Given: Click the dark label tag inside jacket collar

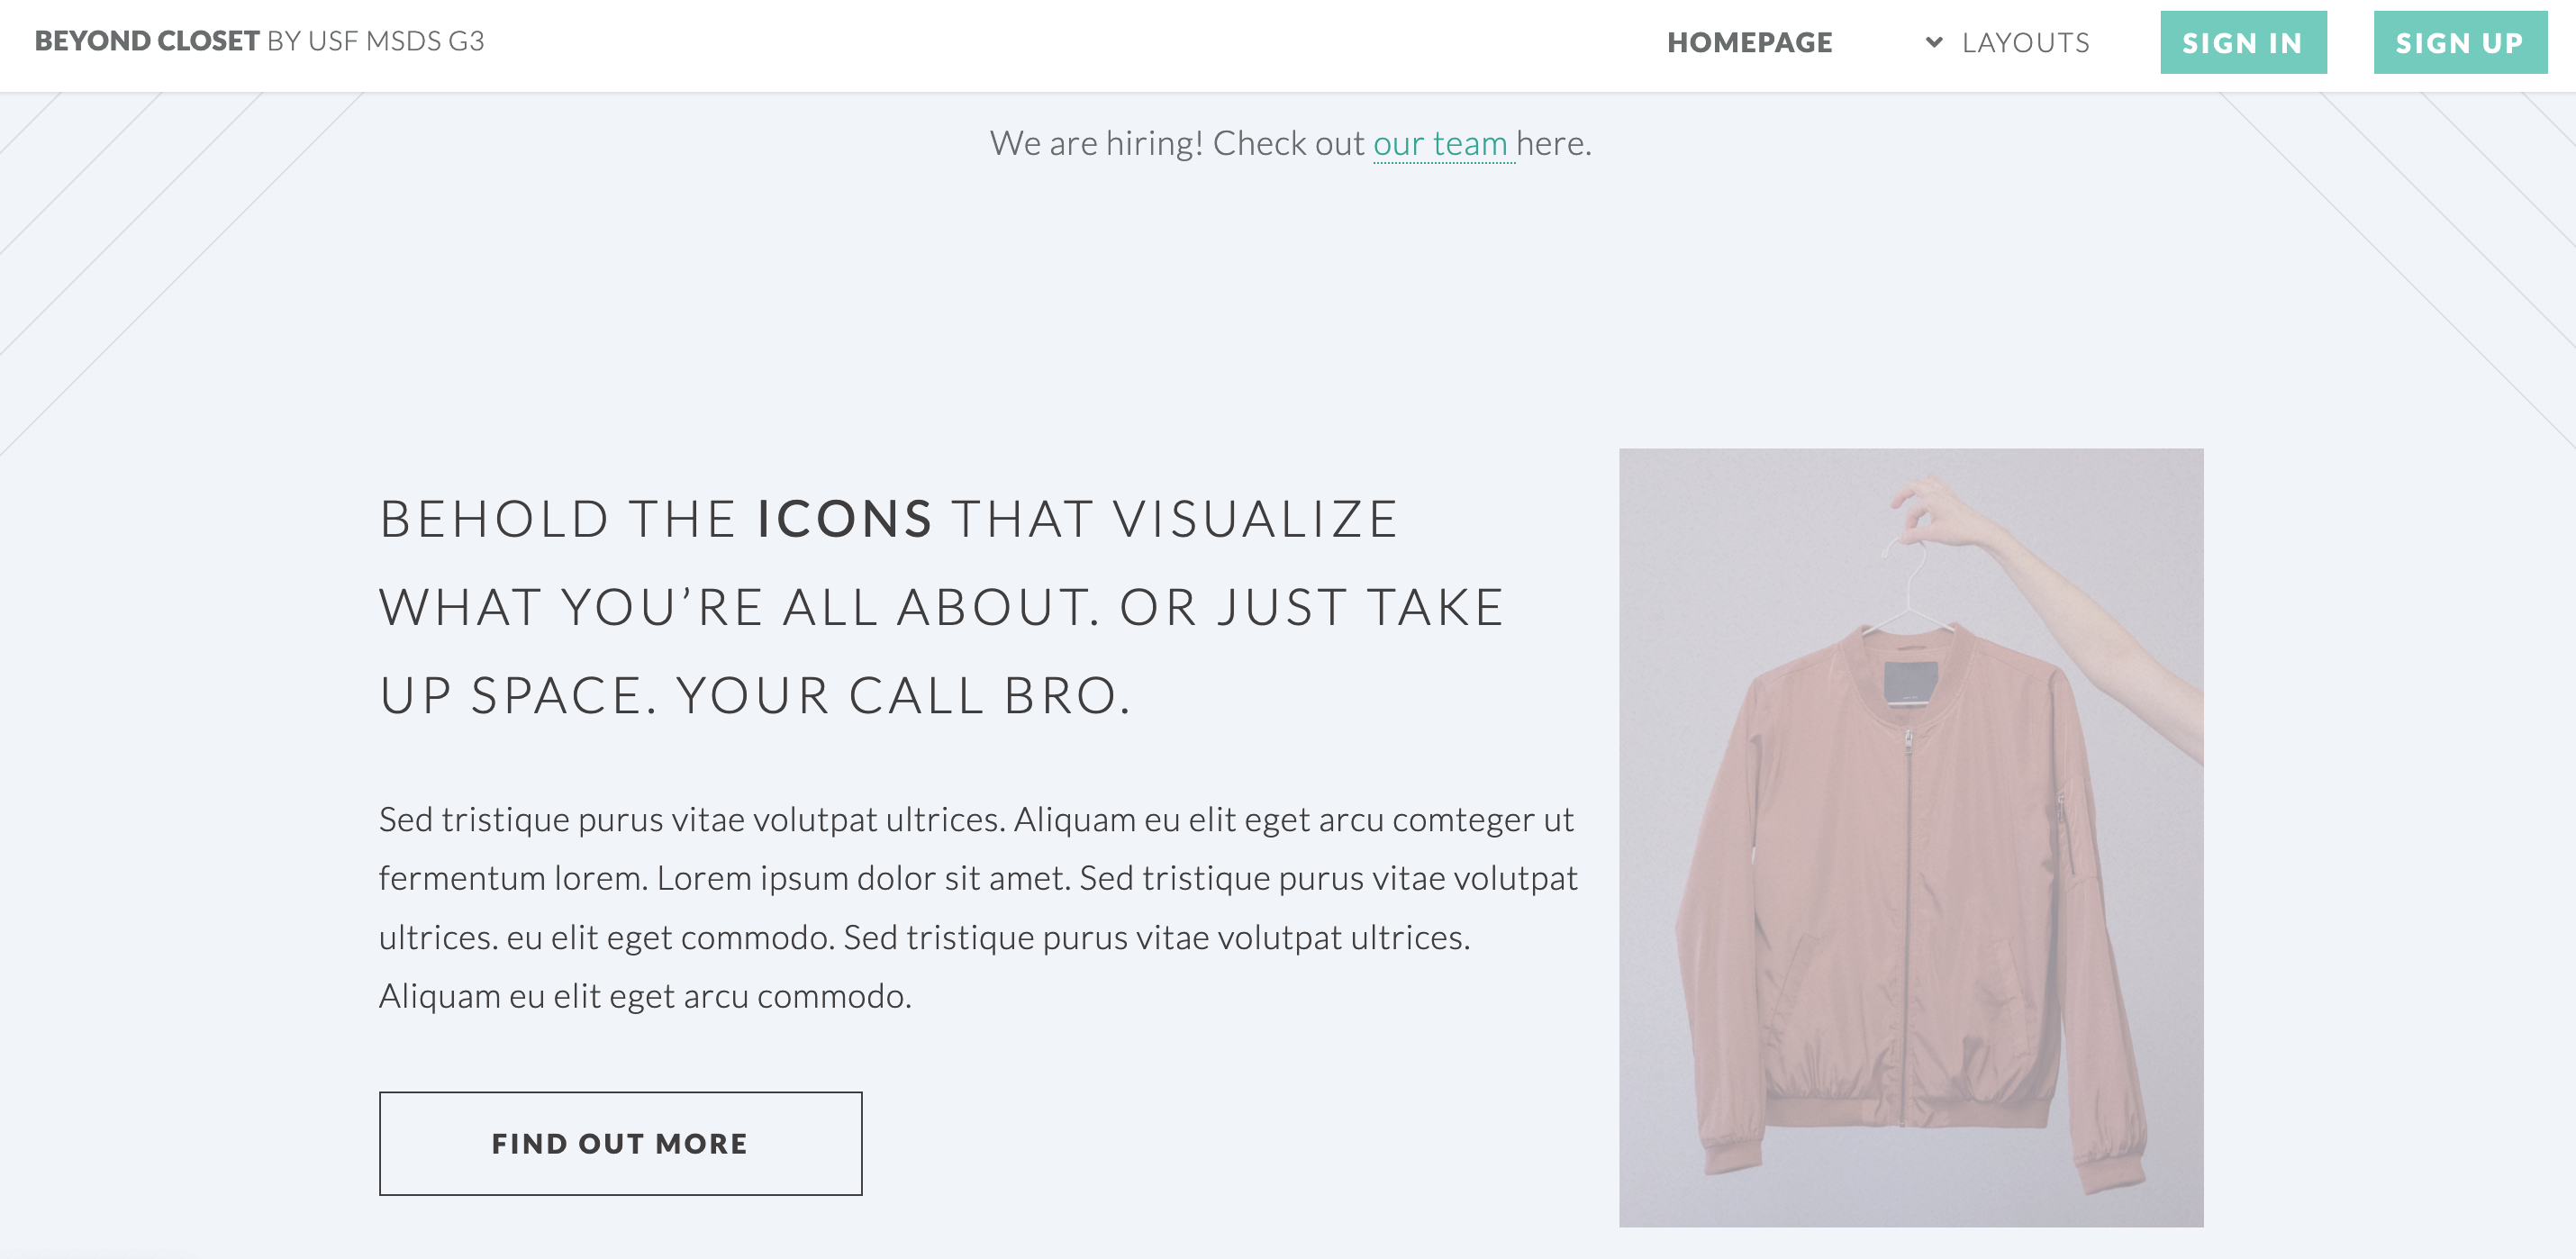Looking at the screenshot, I should point(1910,682).
